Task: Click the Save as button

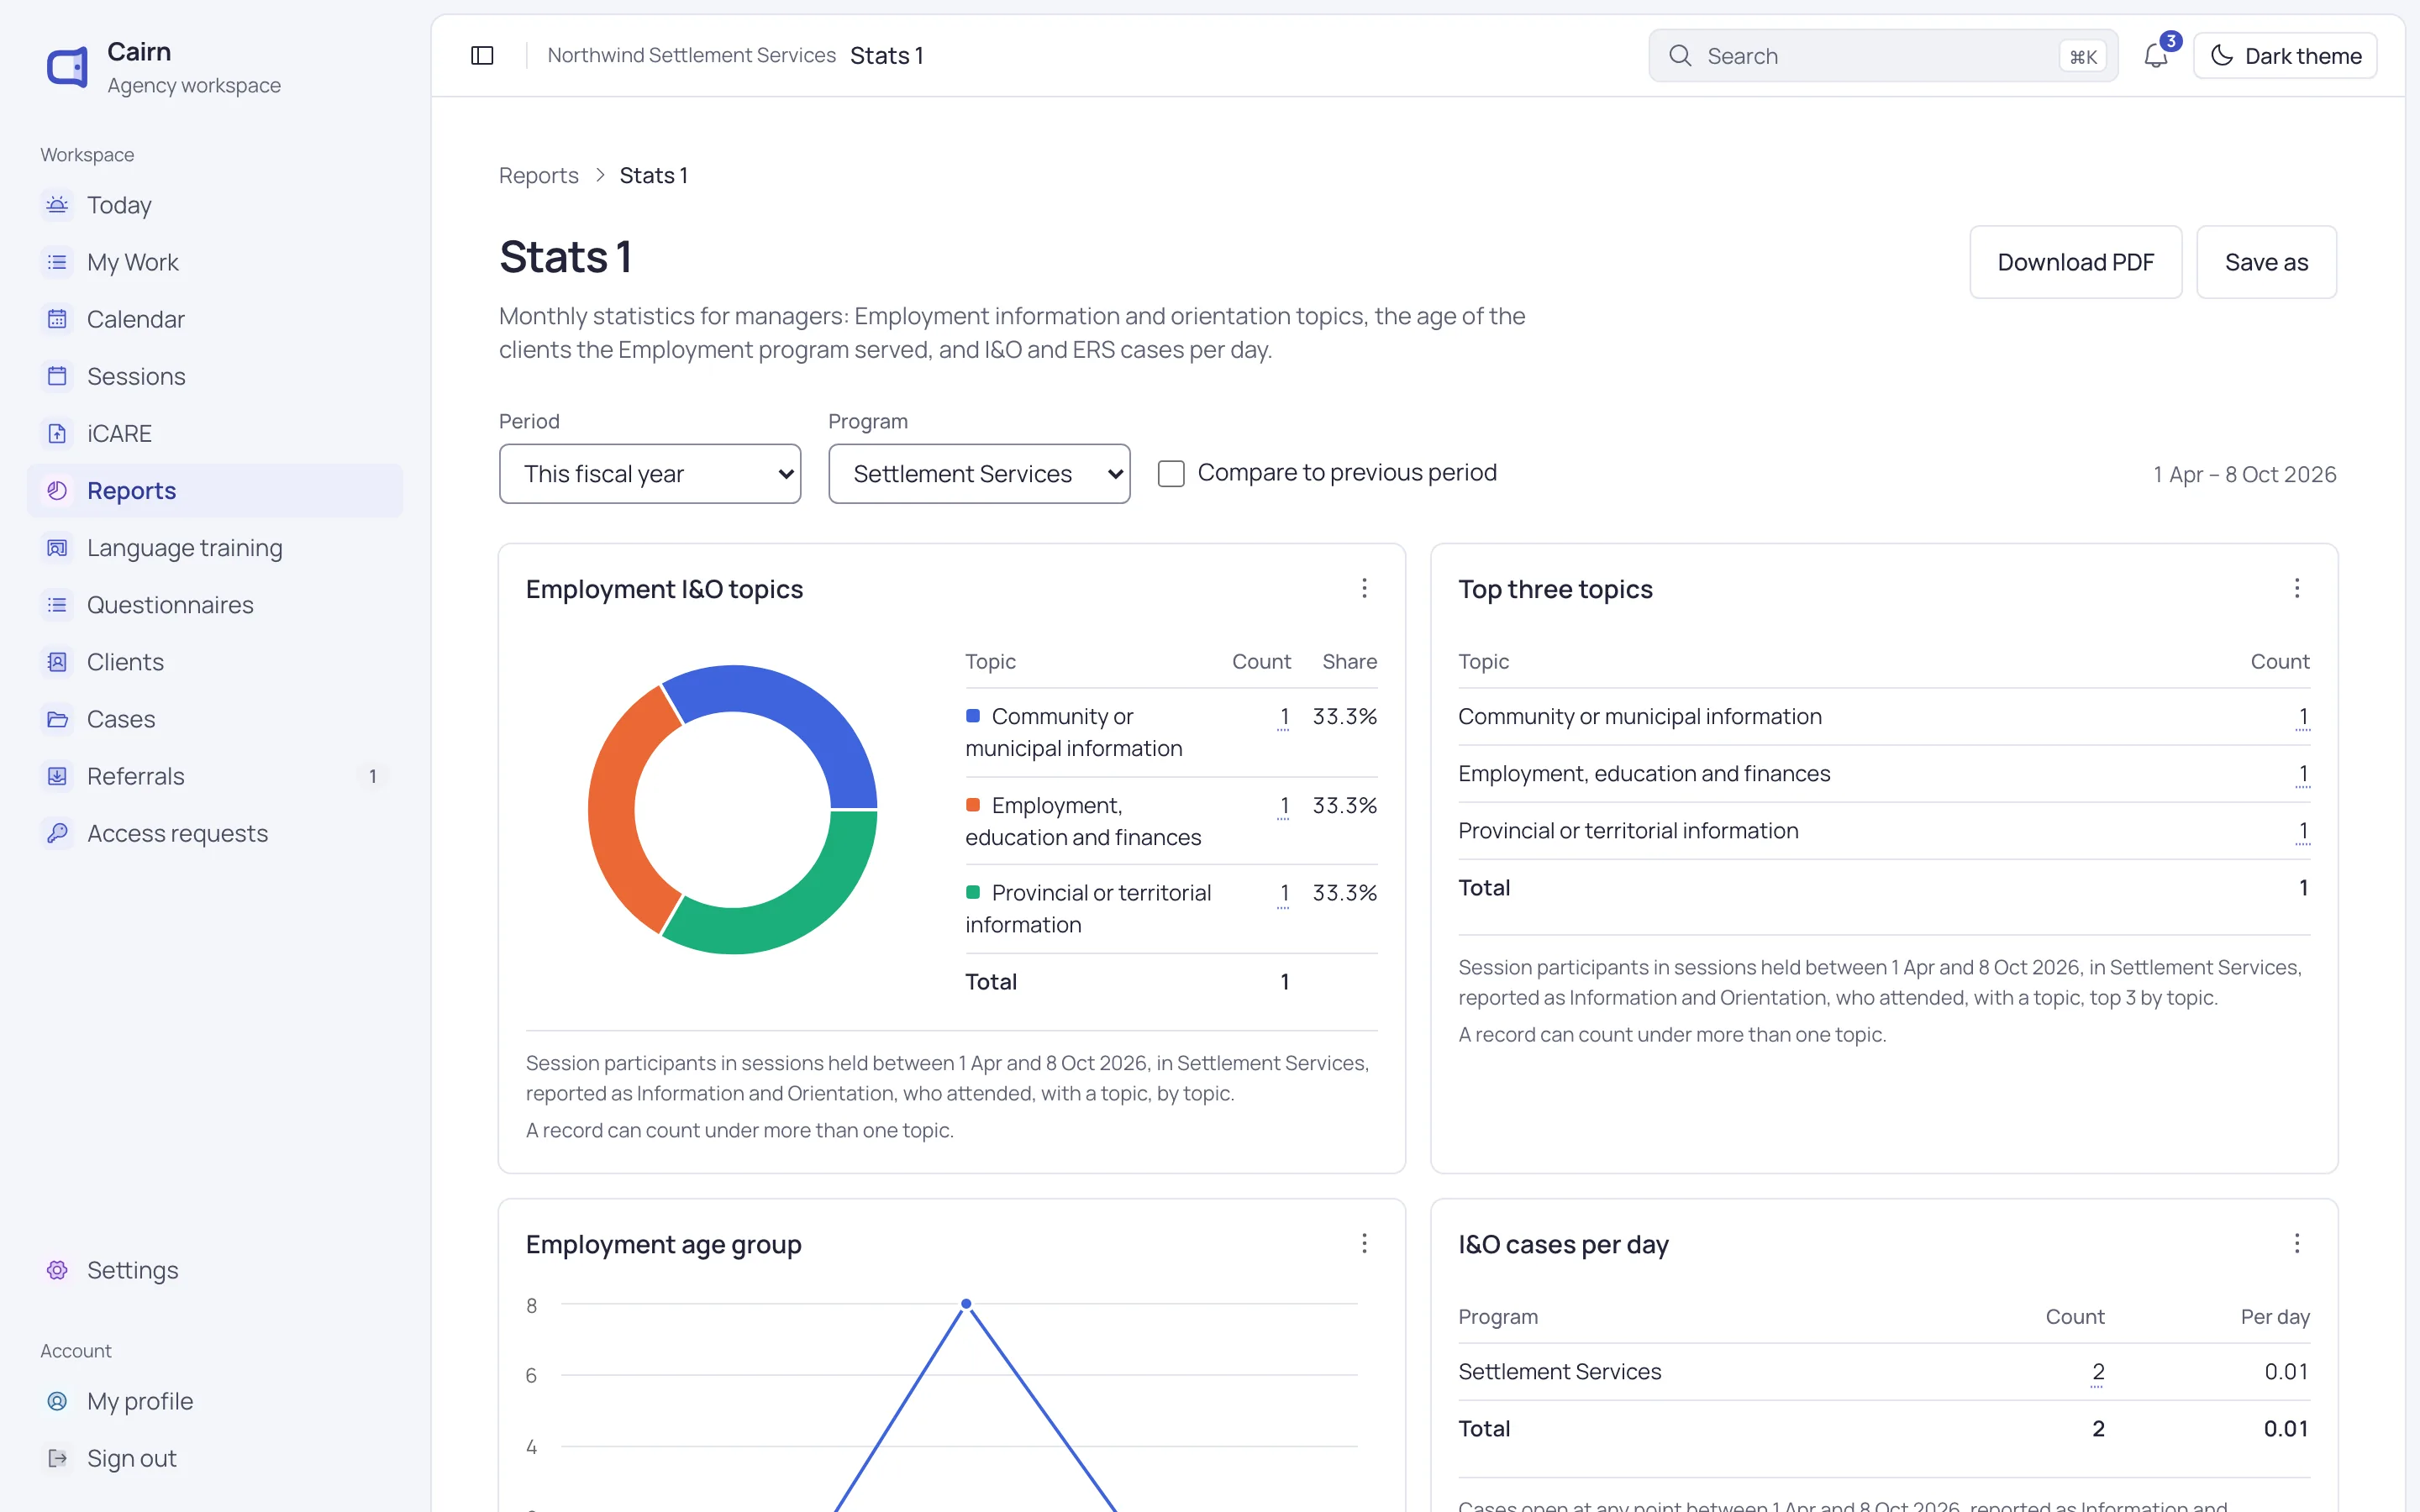Action: pos(2266,262)
